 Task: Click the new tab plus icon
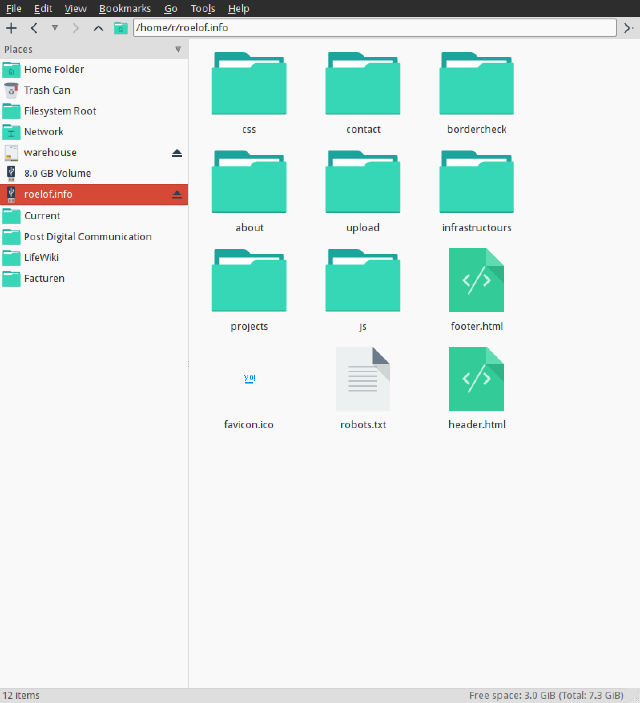[11, 28]
